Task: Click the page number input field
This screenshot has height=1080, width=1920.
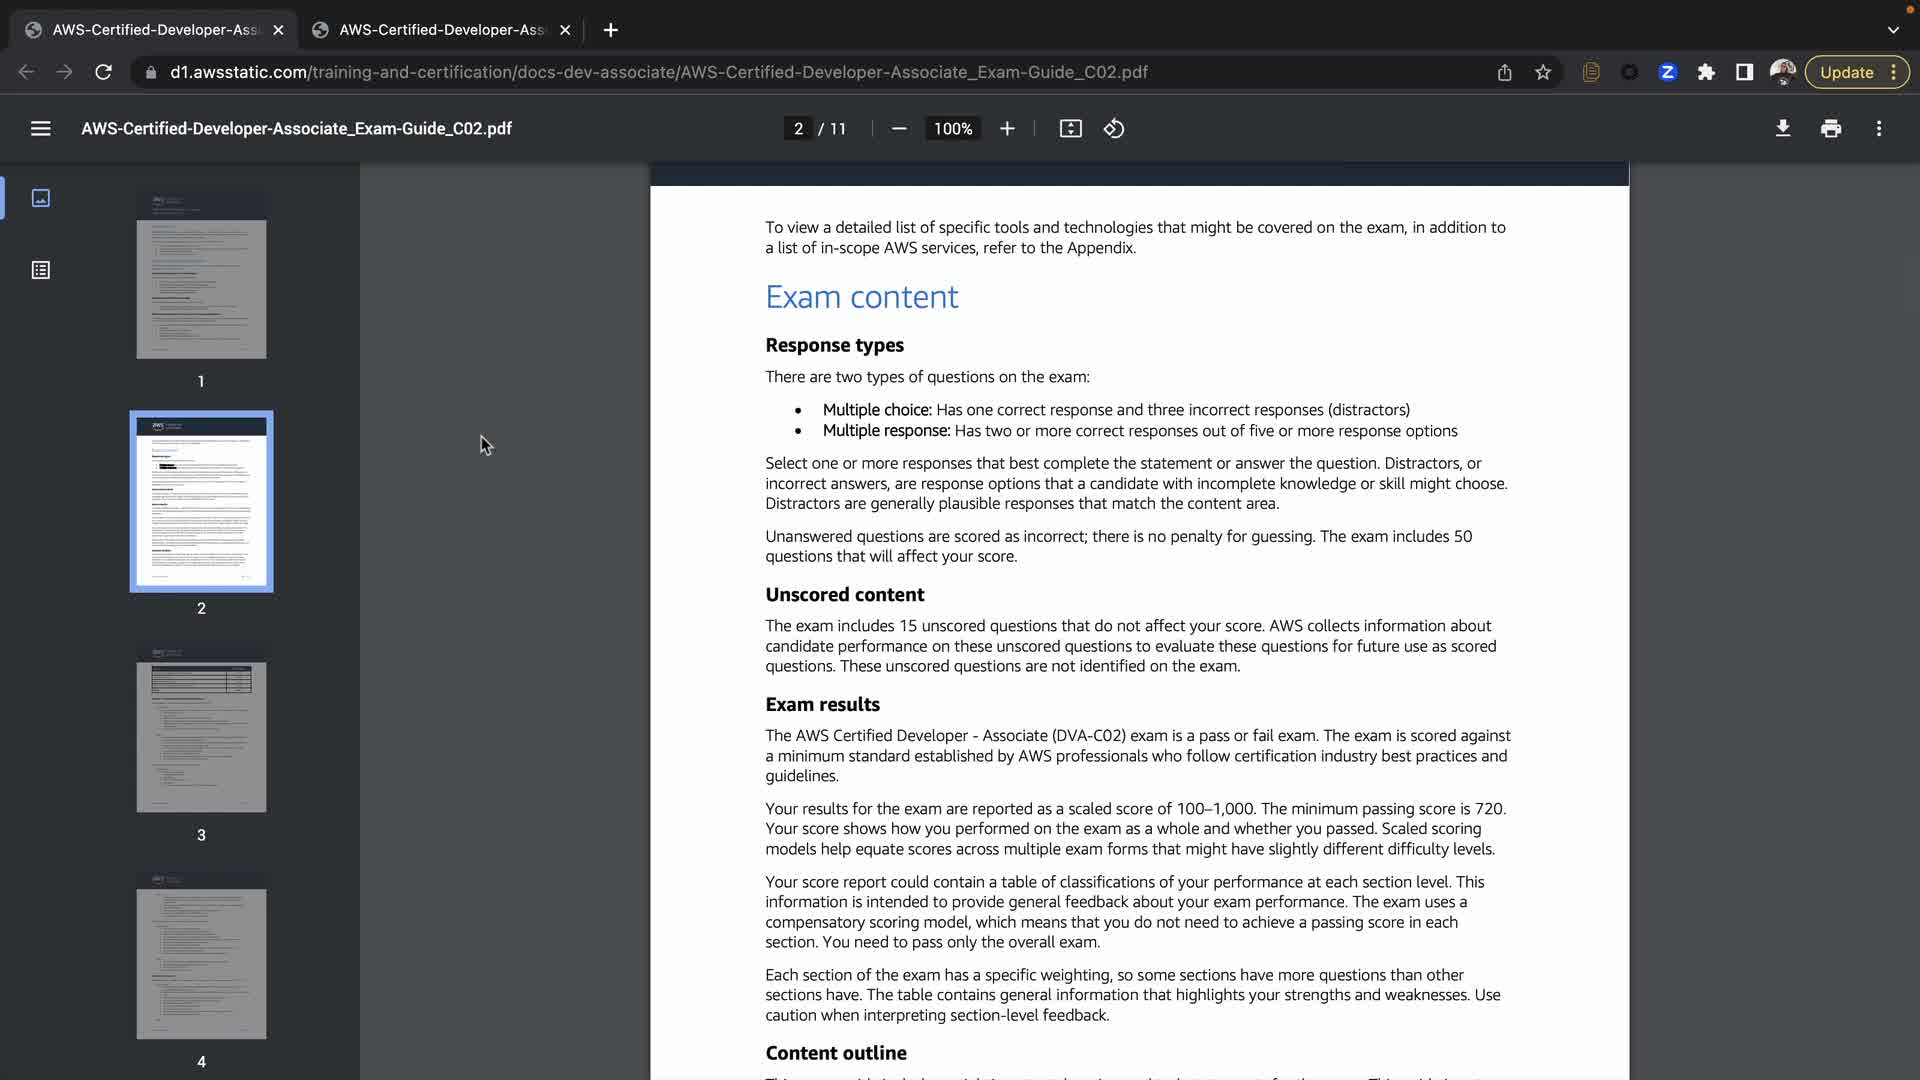Action: pos(798,129)
